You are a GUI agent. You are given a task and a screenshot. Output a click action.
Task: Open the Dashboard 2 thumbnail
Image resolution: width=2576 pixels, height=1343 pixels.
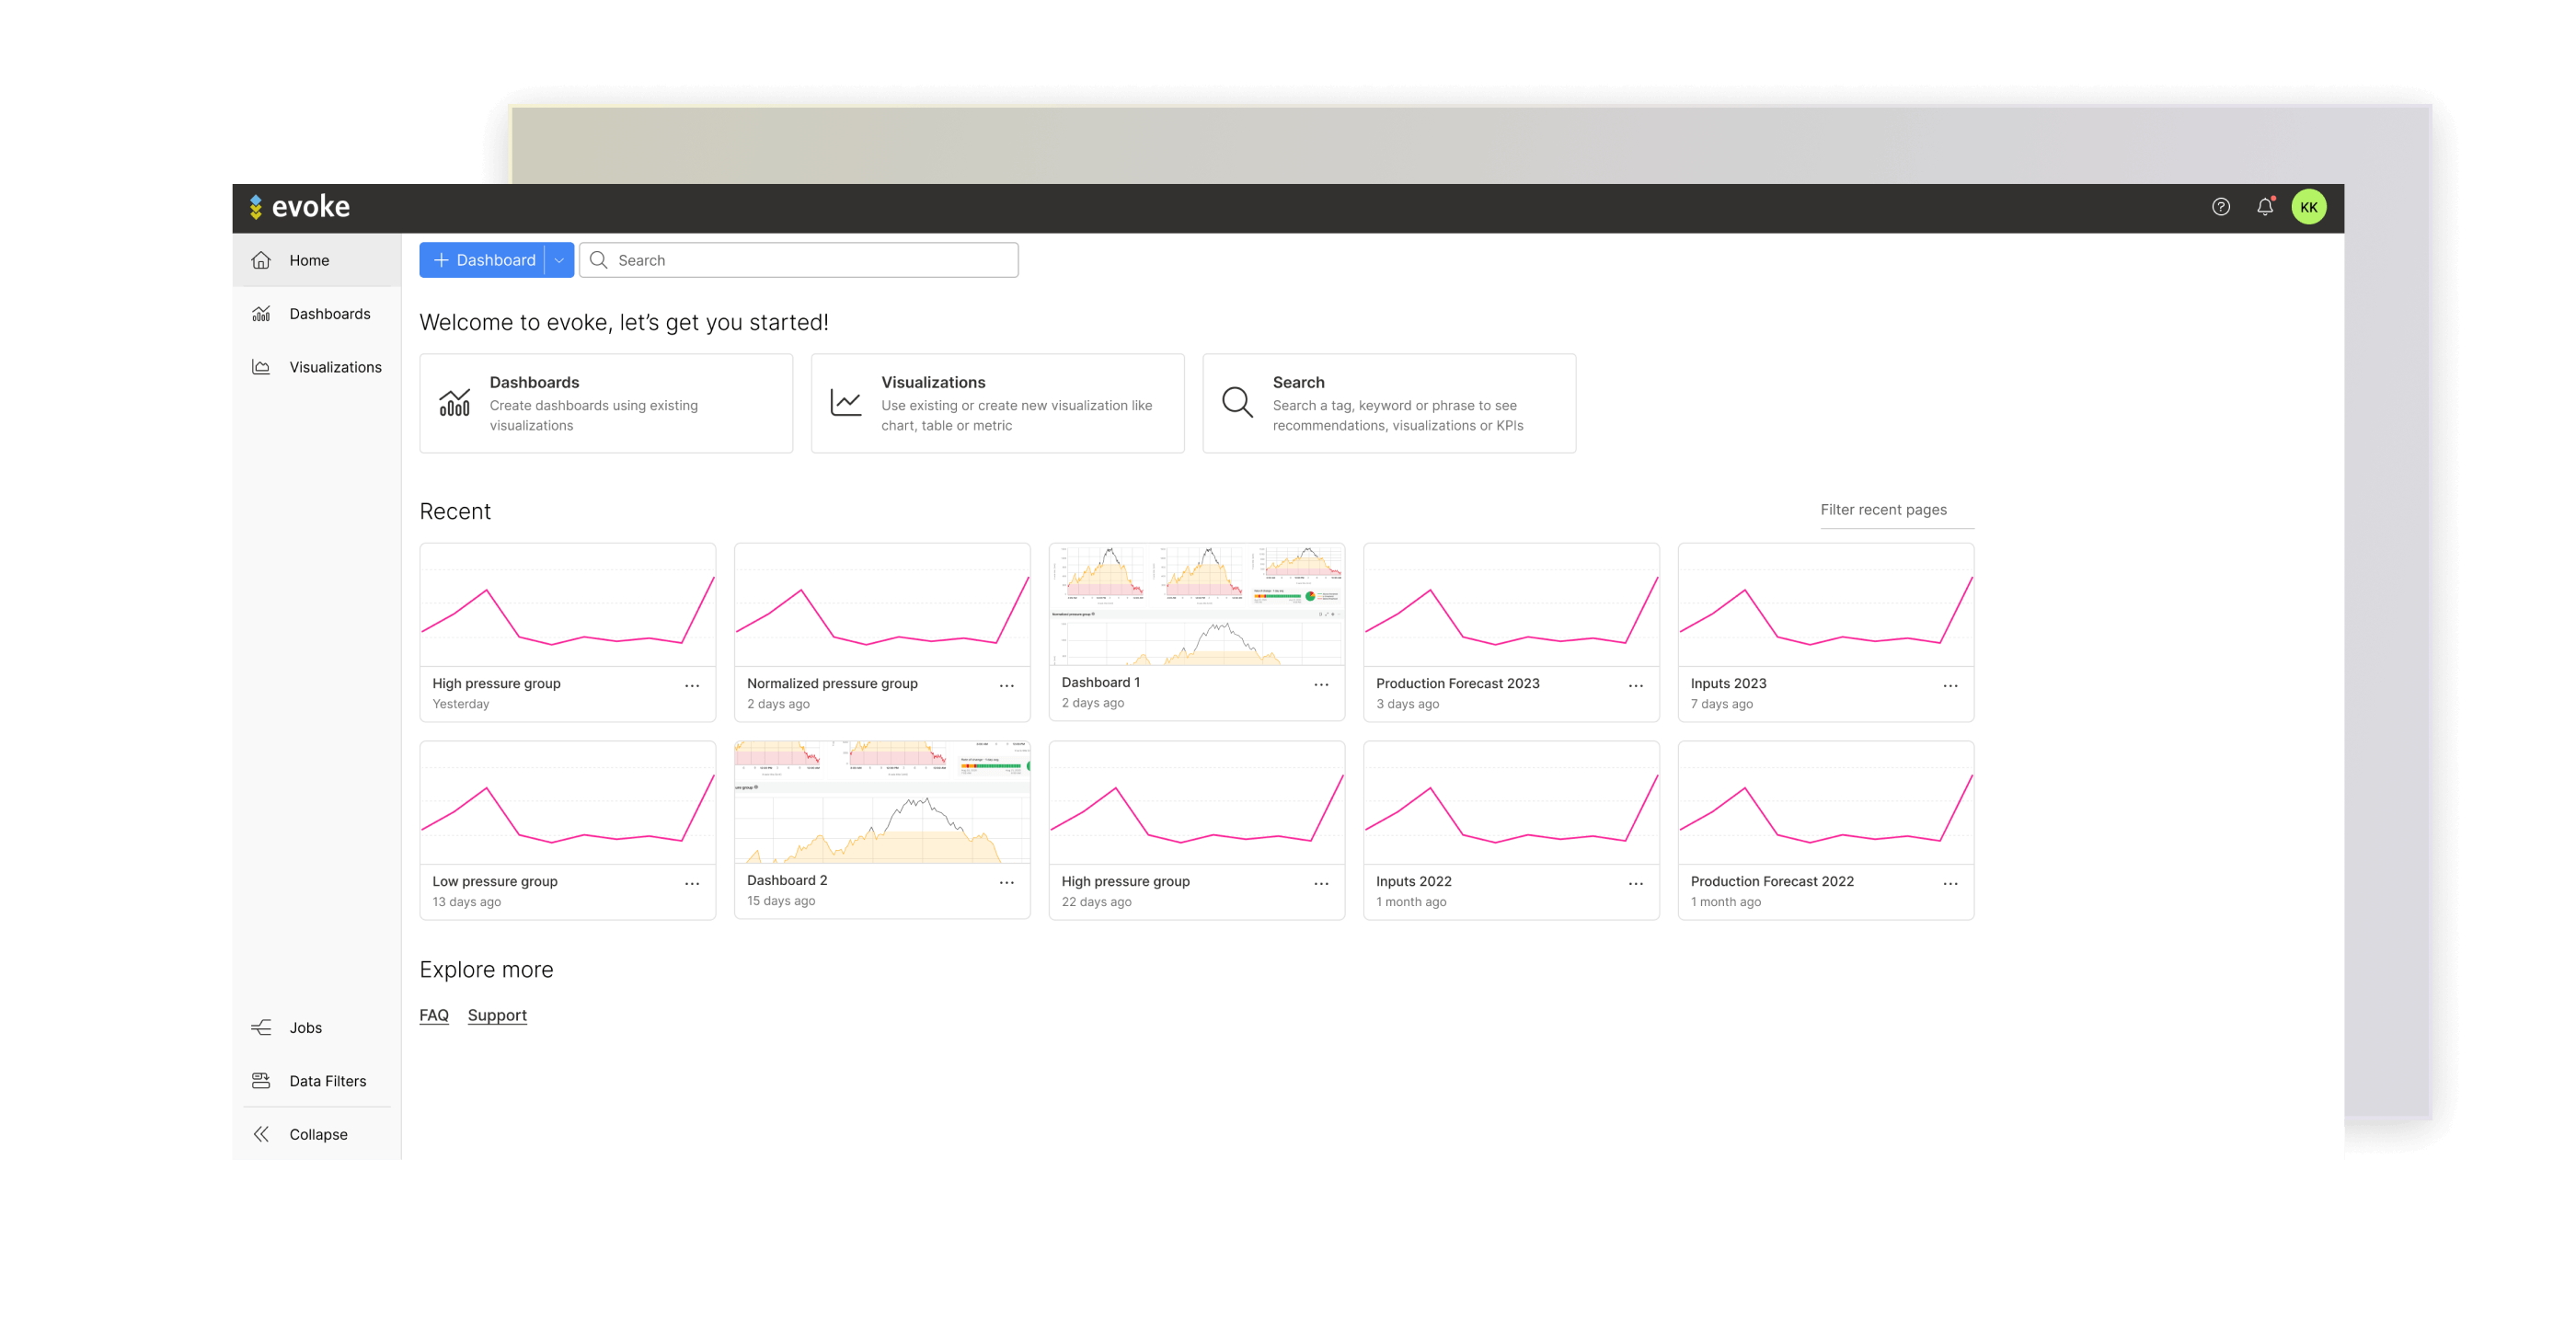[881, 803]
